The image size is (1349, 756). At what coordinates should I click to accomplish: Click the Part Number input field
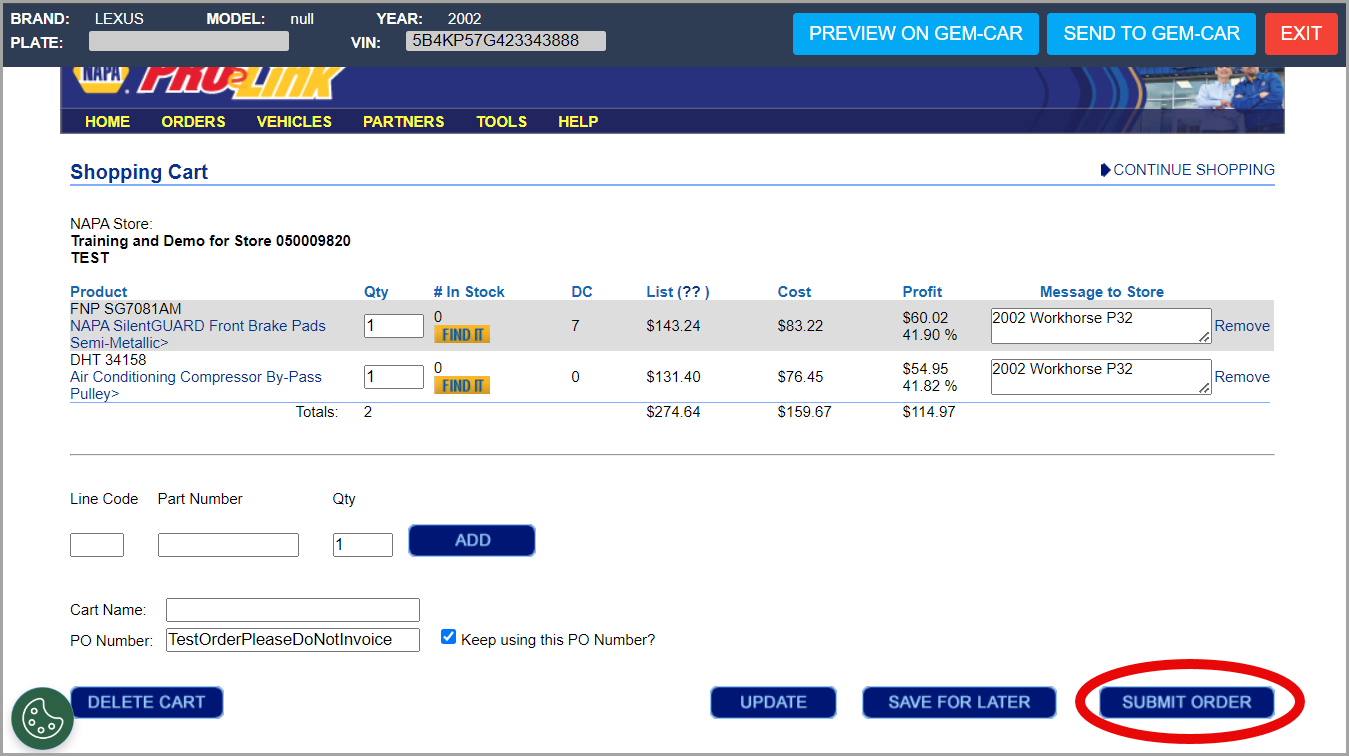pyautogui.click(x=228, y=545)
